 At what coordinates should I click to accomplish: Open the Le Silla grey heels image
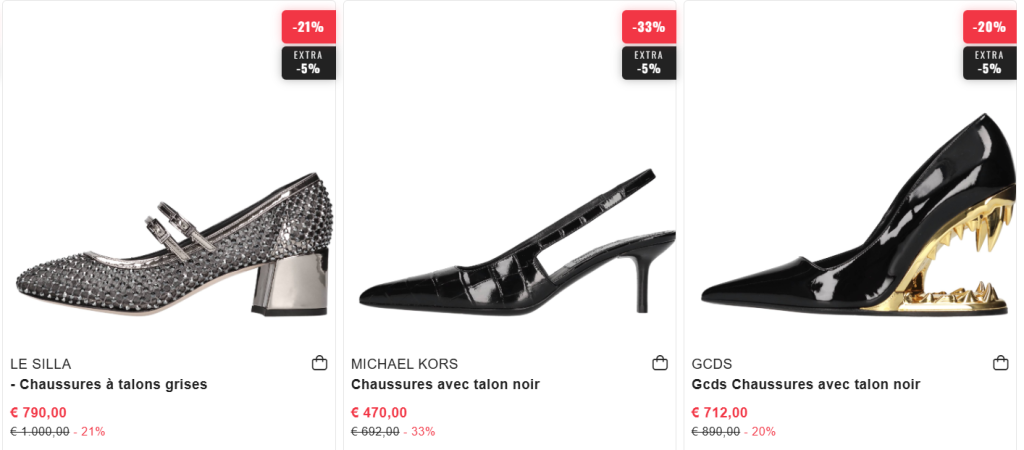pos(170,245)
